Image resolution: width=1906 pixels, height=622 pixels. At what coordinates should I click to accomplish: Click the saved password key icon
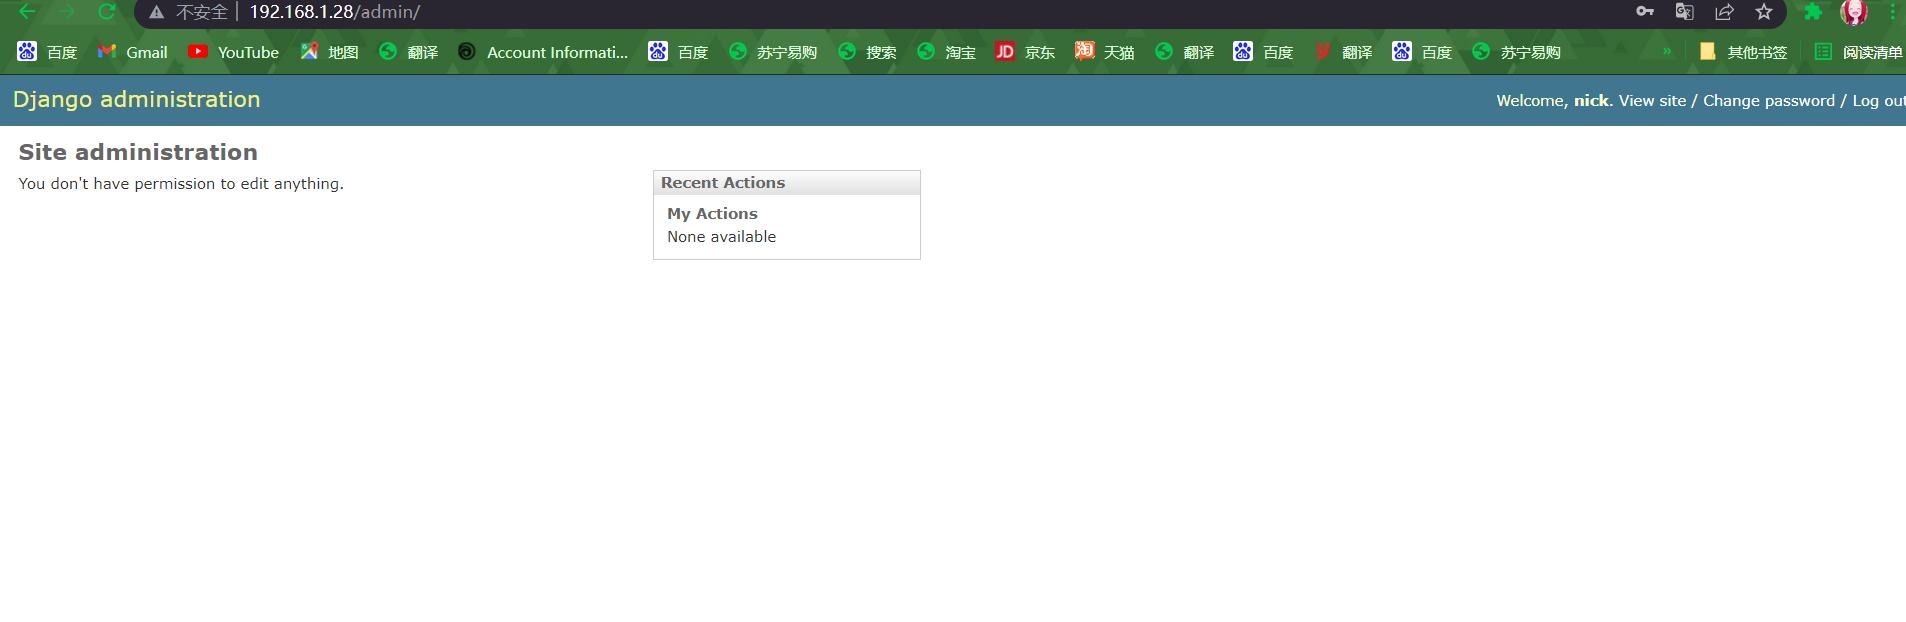1644,12
